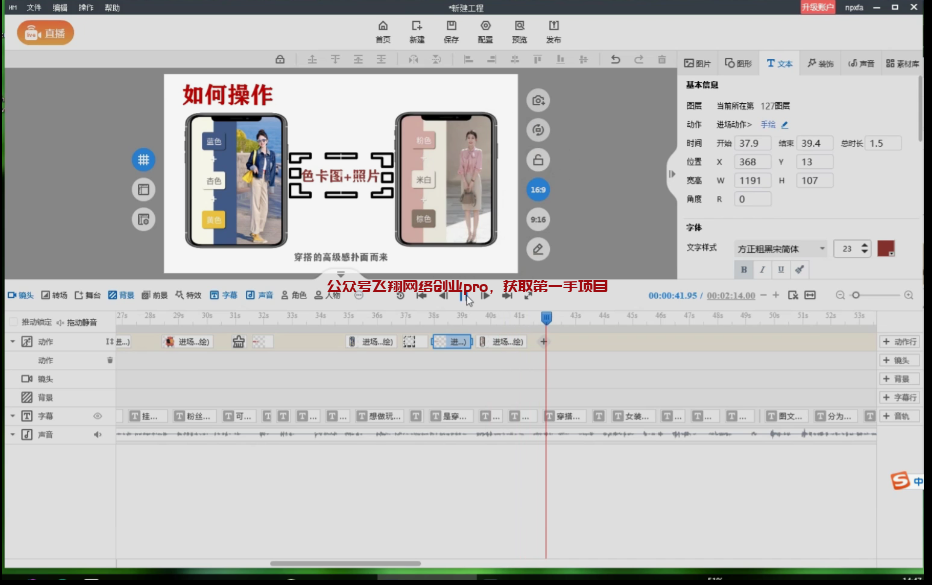Collapse the 动作 track with its arrow

(13, 342)
